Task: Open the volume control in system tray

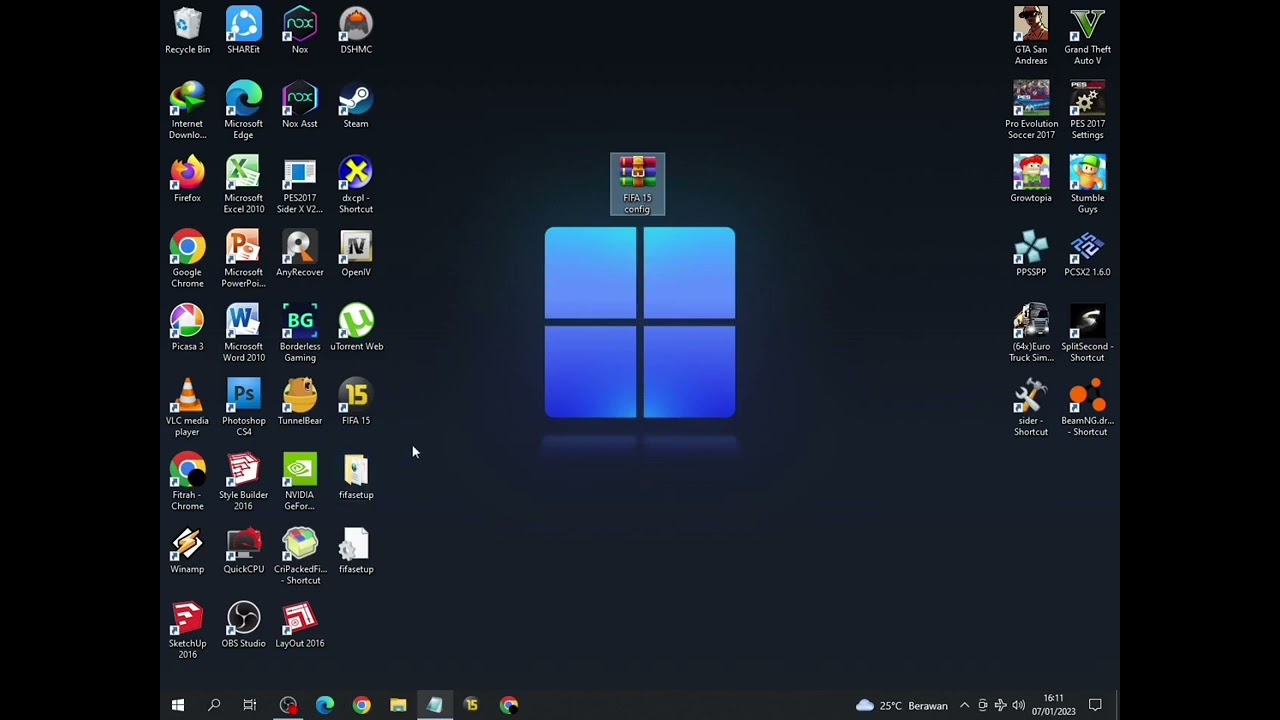Action: [1018, 705]
